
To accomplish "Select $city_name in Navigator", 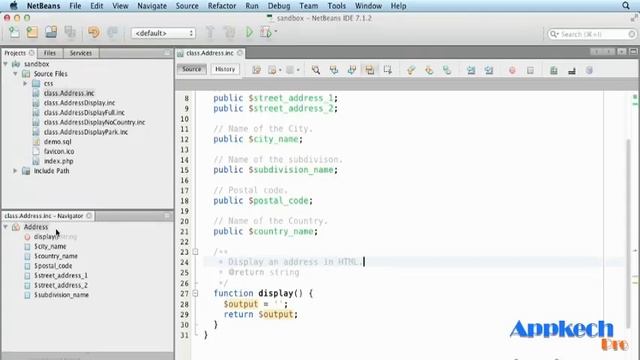I will coord(50,247).
